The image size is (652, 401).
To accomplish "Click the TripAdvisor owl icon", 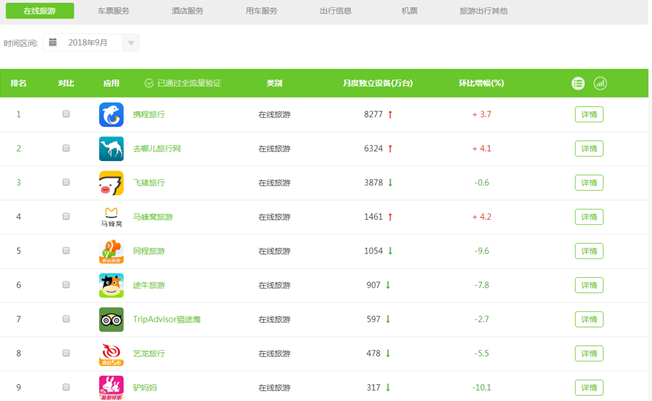I will 111,319.
